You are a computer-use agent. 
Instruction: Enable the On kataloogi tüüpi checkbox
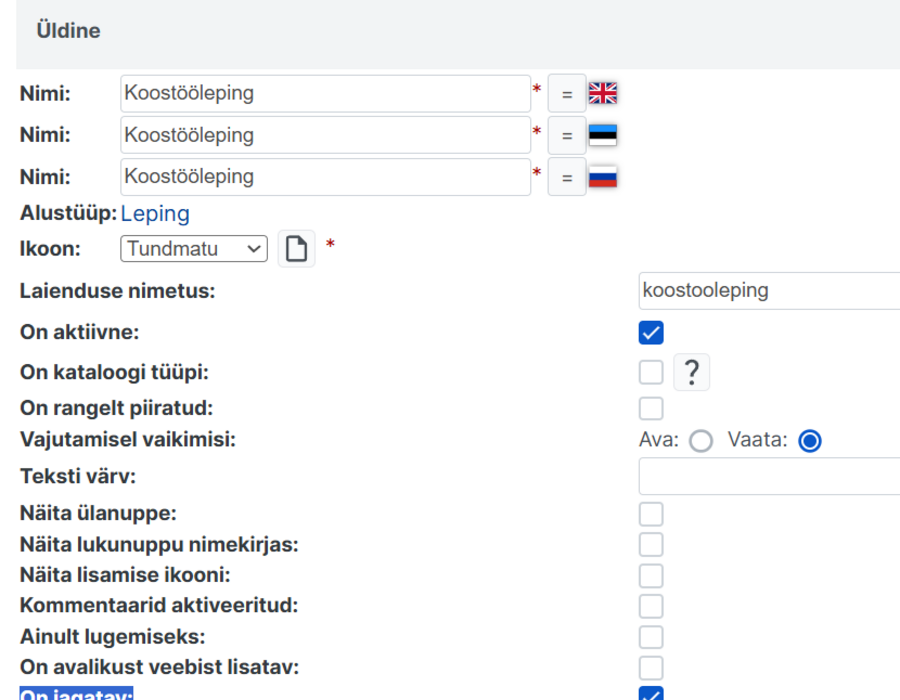[651, 372]
